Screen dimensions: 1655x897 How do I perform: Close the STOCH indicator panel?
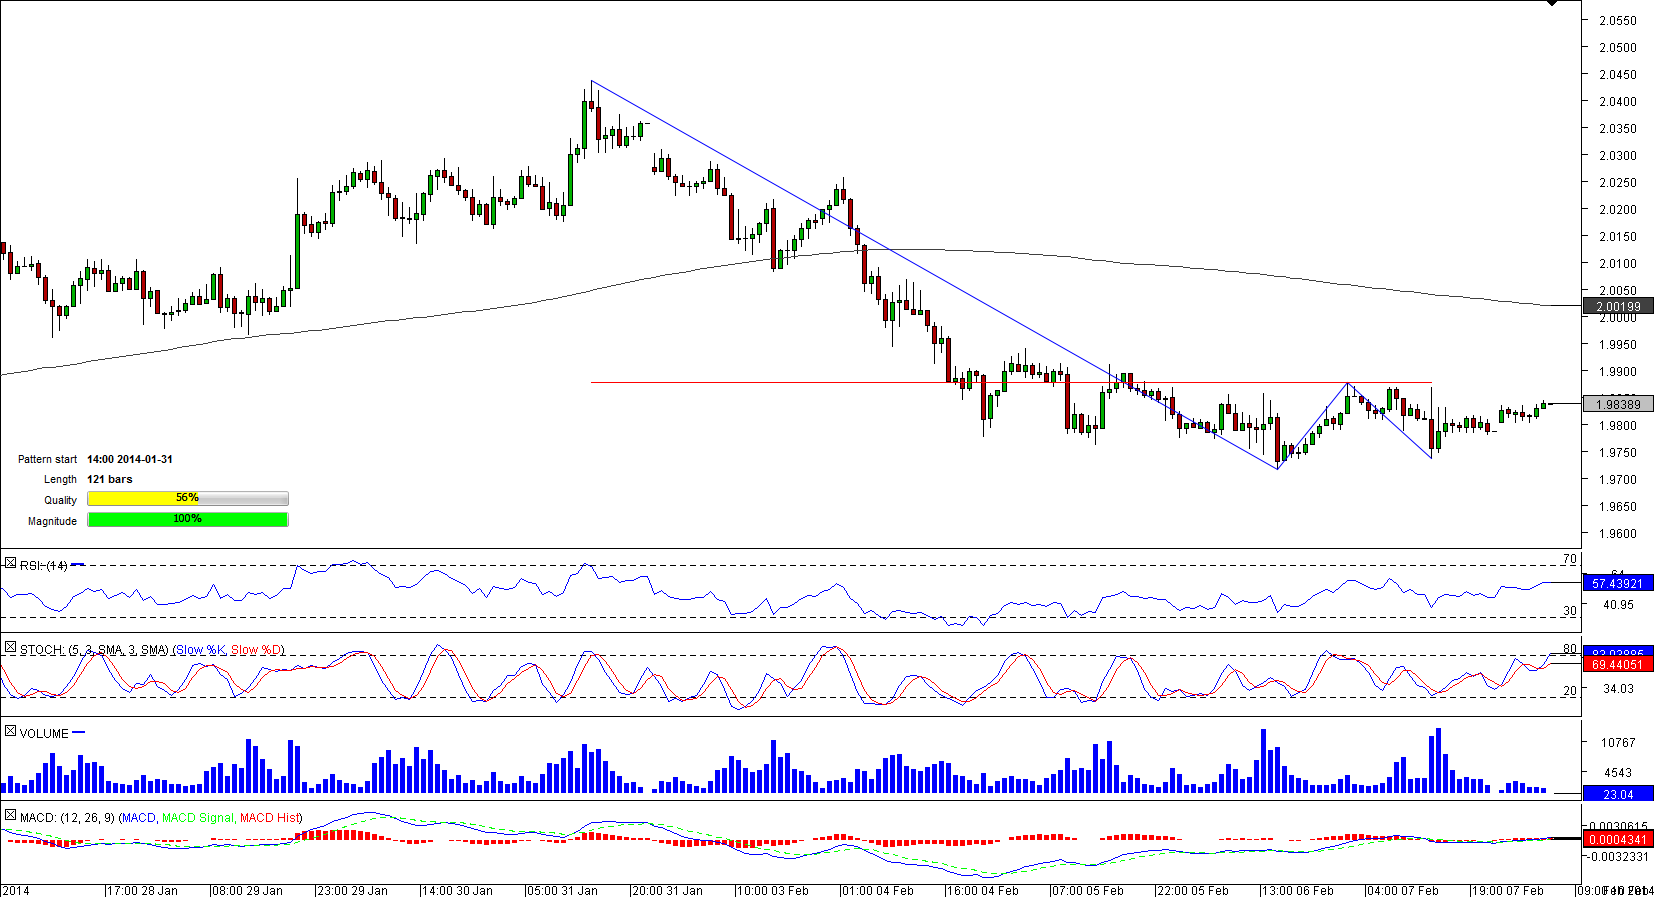10,648
